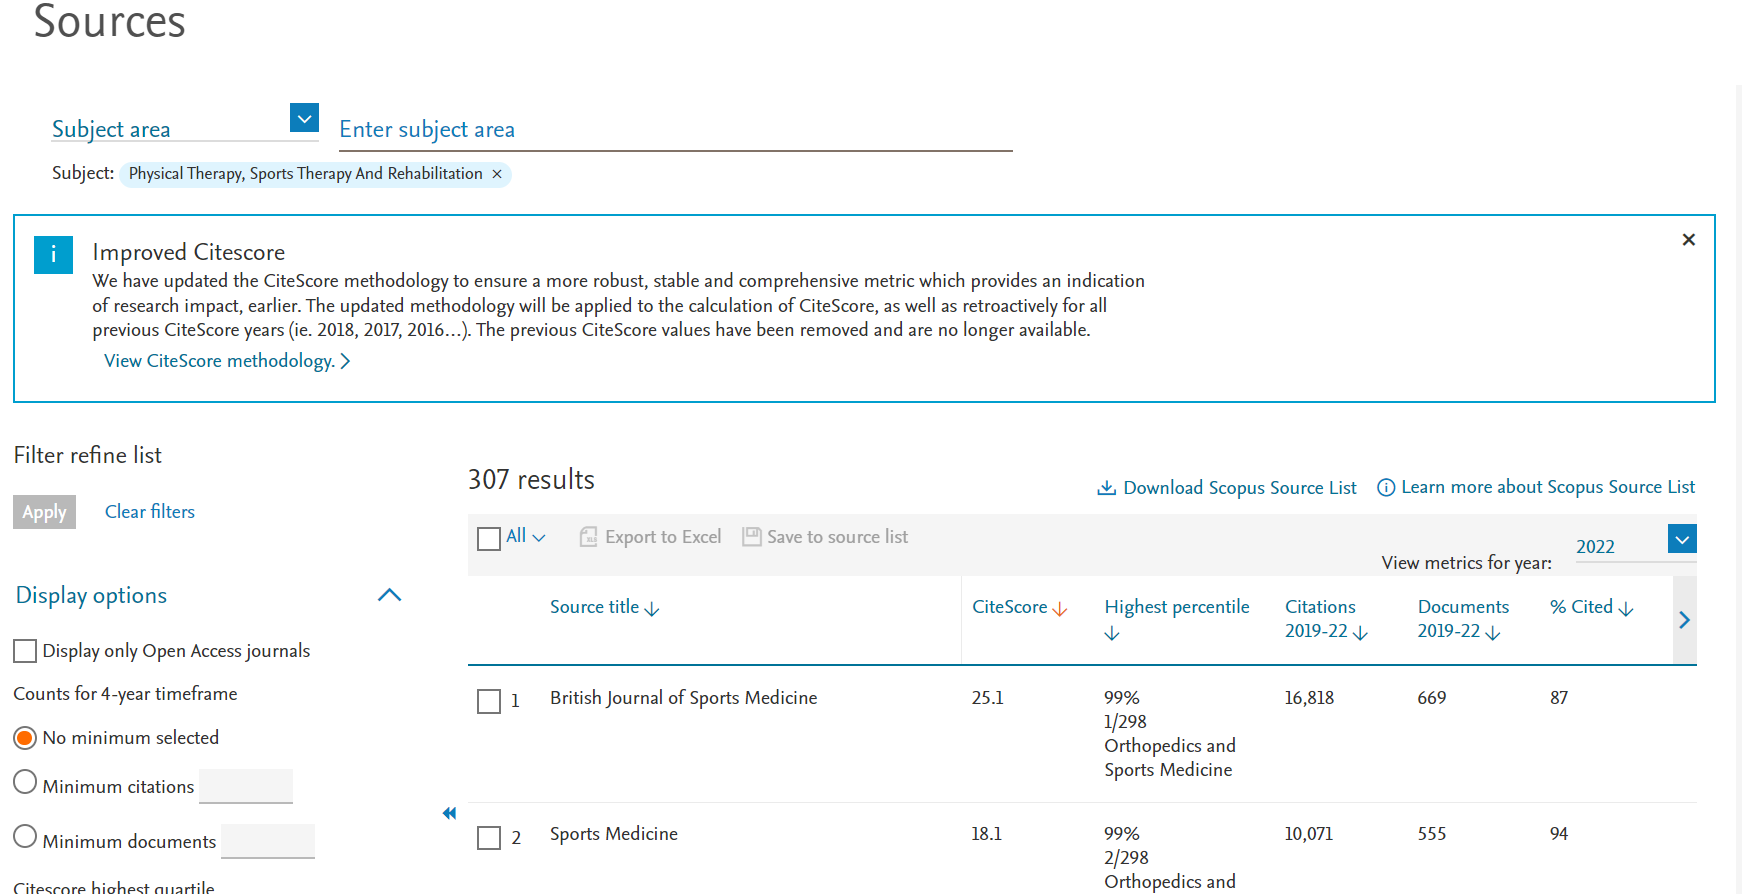Check the Sports Medicine row checkbox

(x=489, y=838)
